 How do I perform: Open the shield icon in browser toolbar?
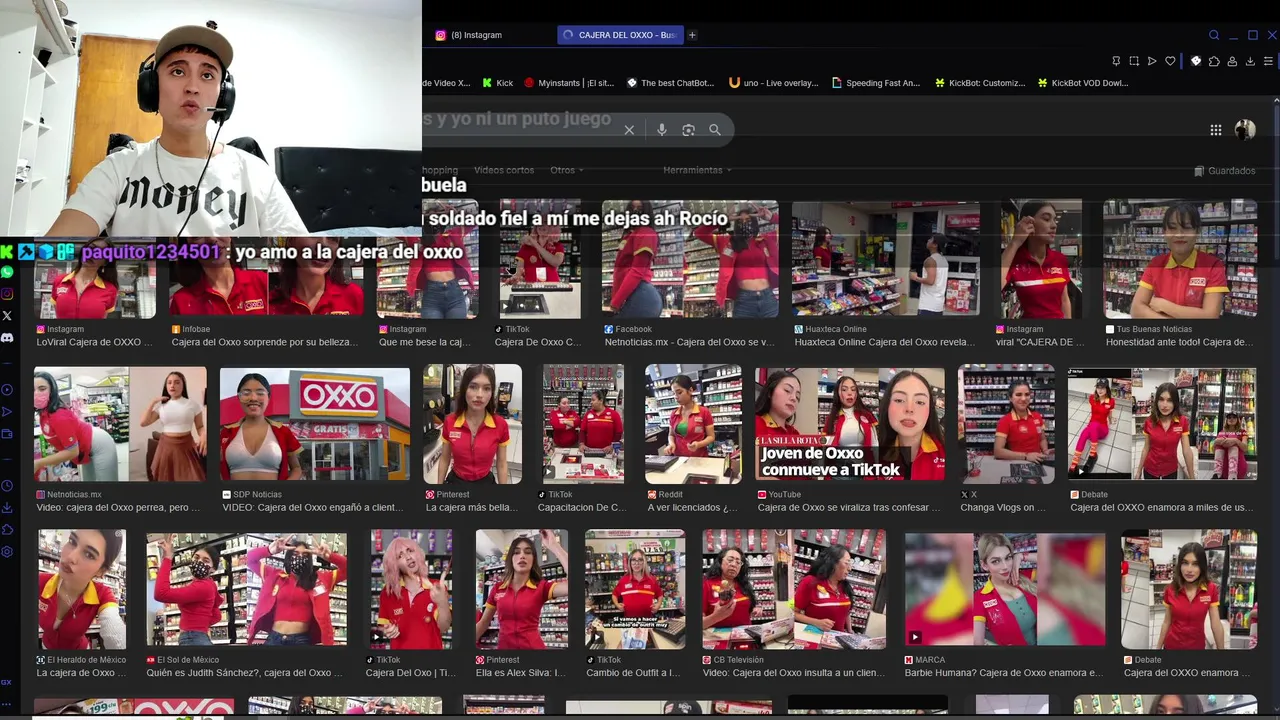1195,61
